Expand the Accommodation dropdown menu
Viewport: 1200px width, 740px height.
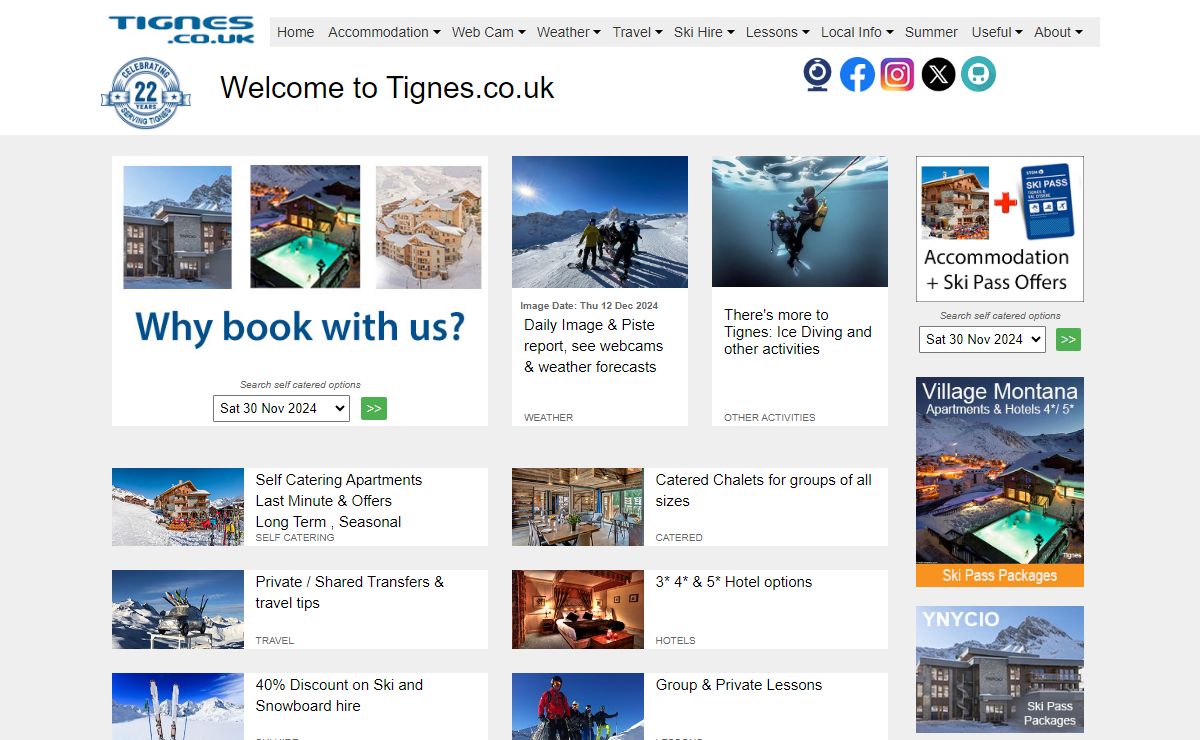coord(384,32)
